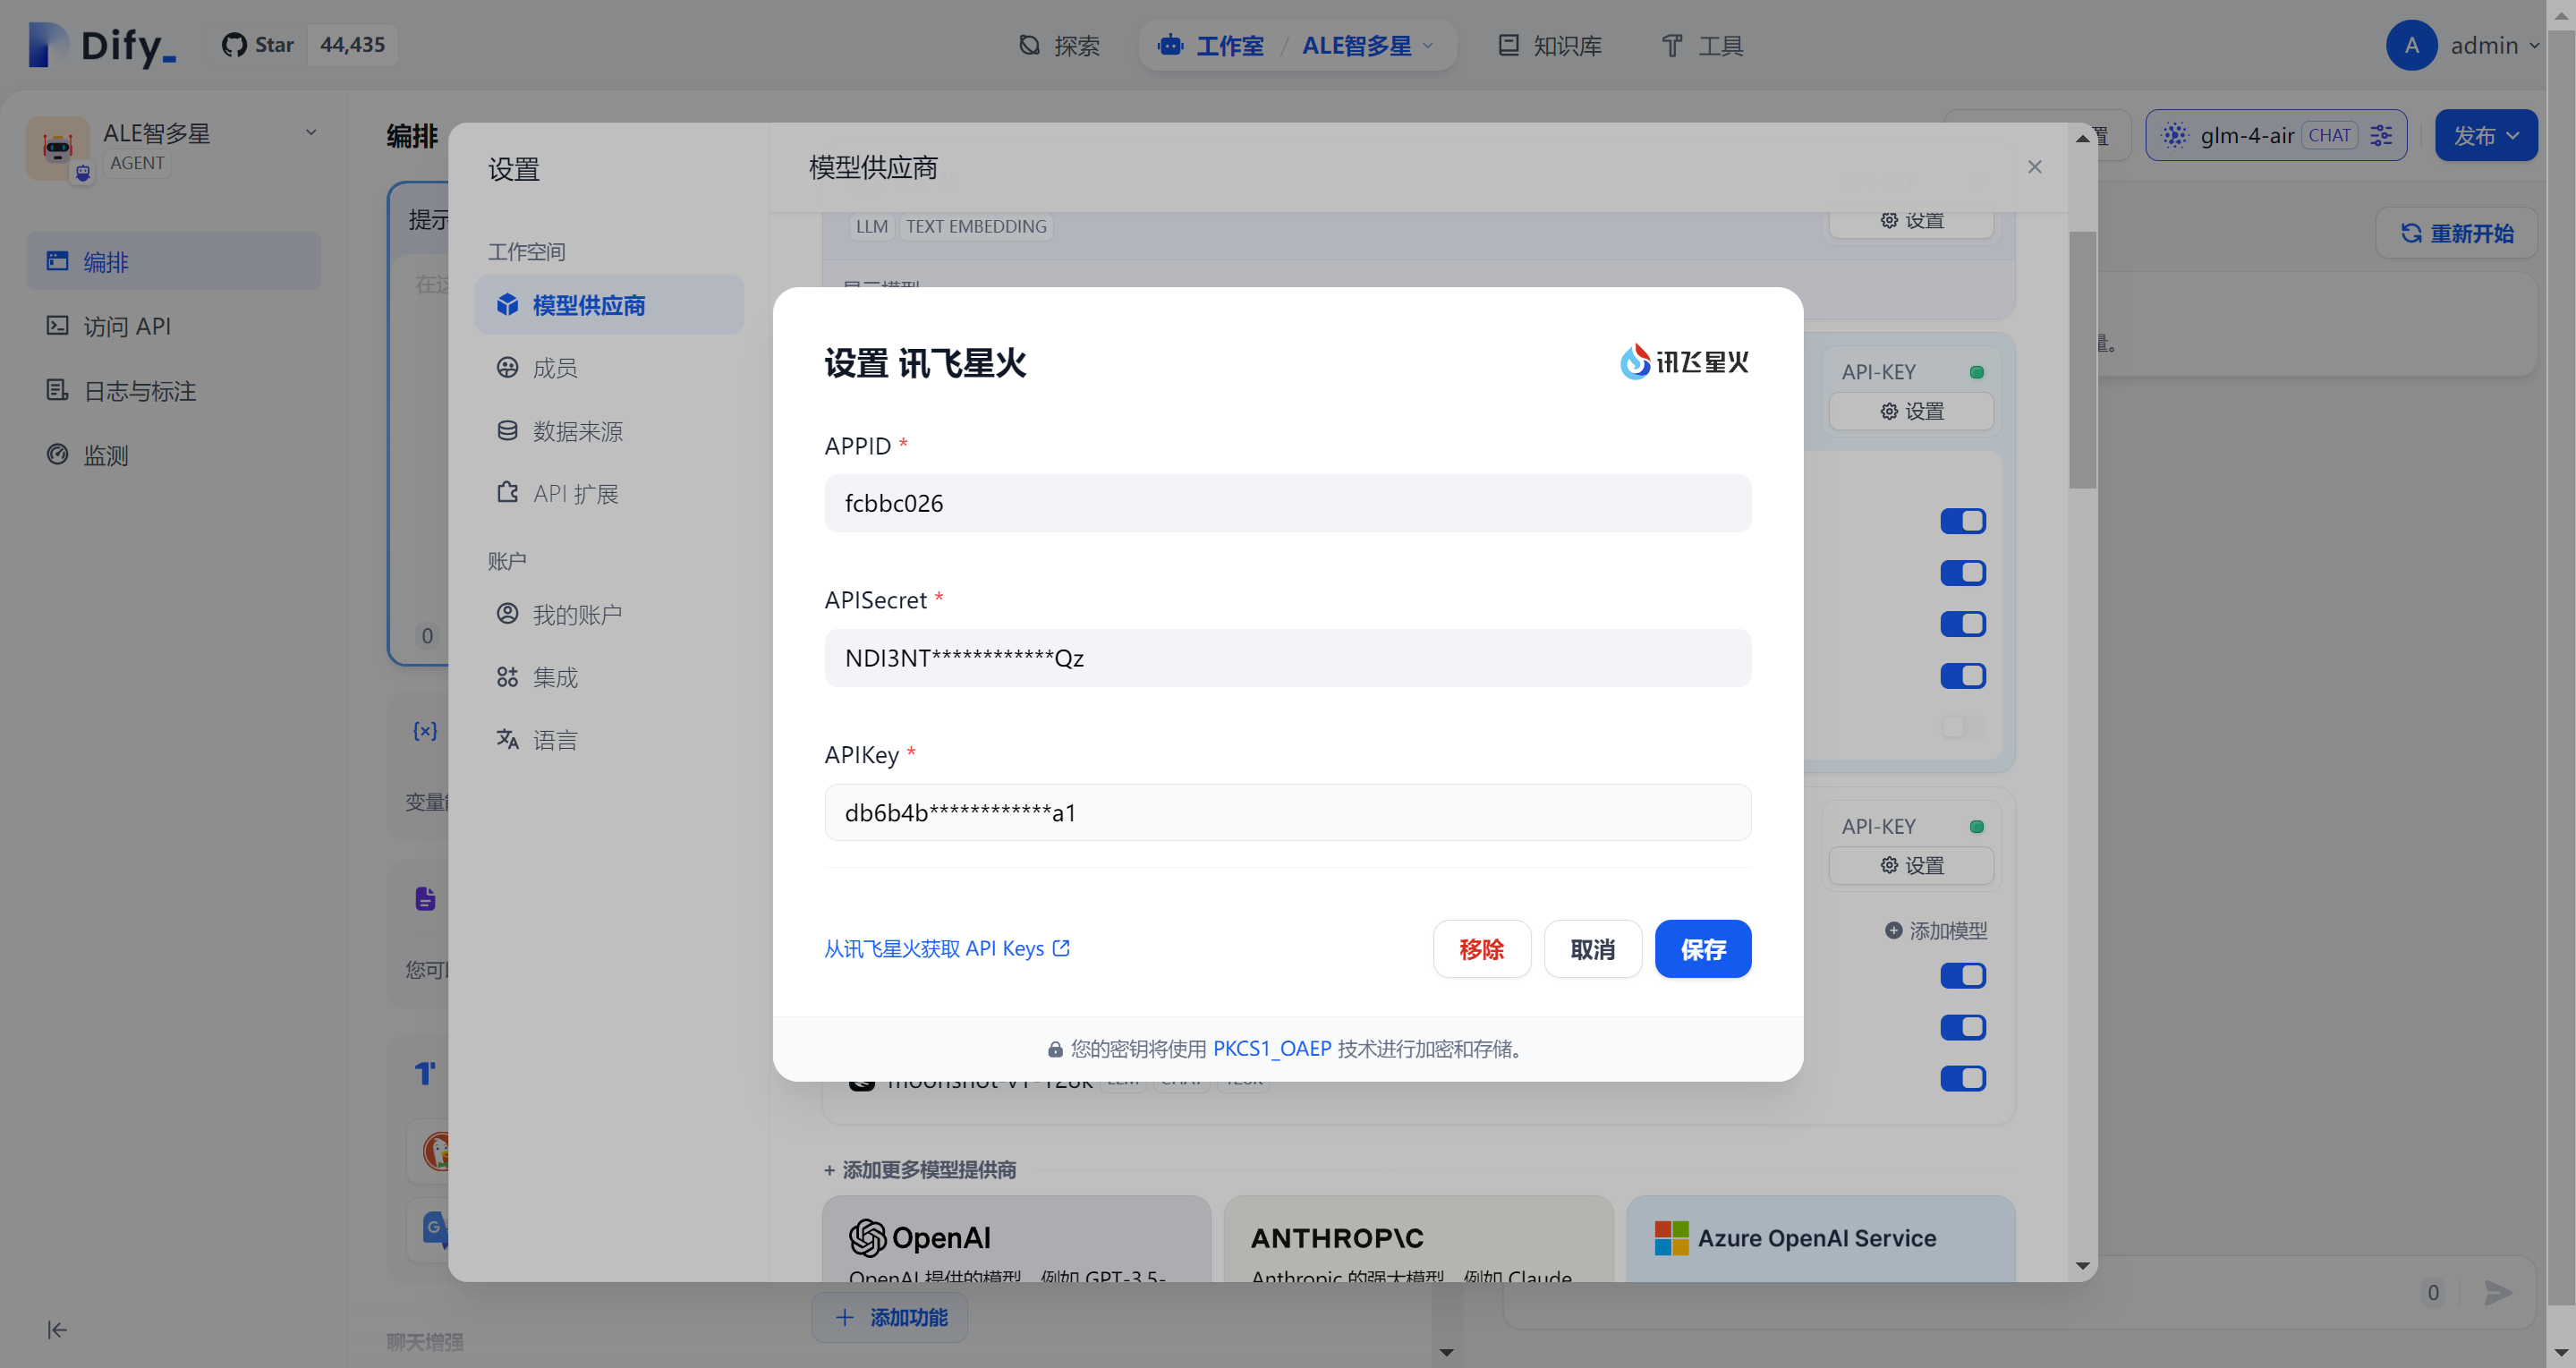Image resolution: width=2576 pixels, height=1368 pixels.
Task: Open 数据来源 settings section
Action: click(577, 431)
